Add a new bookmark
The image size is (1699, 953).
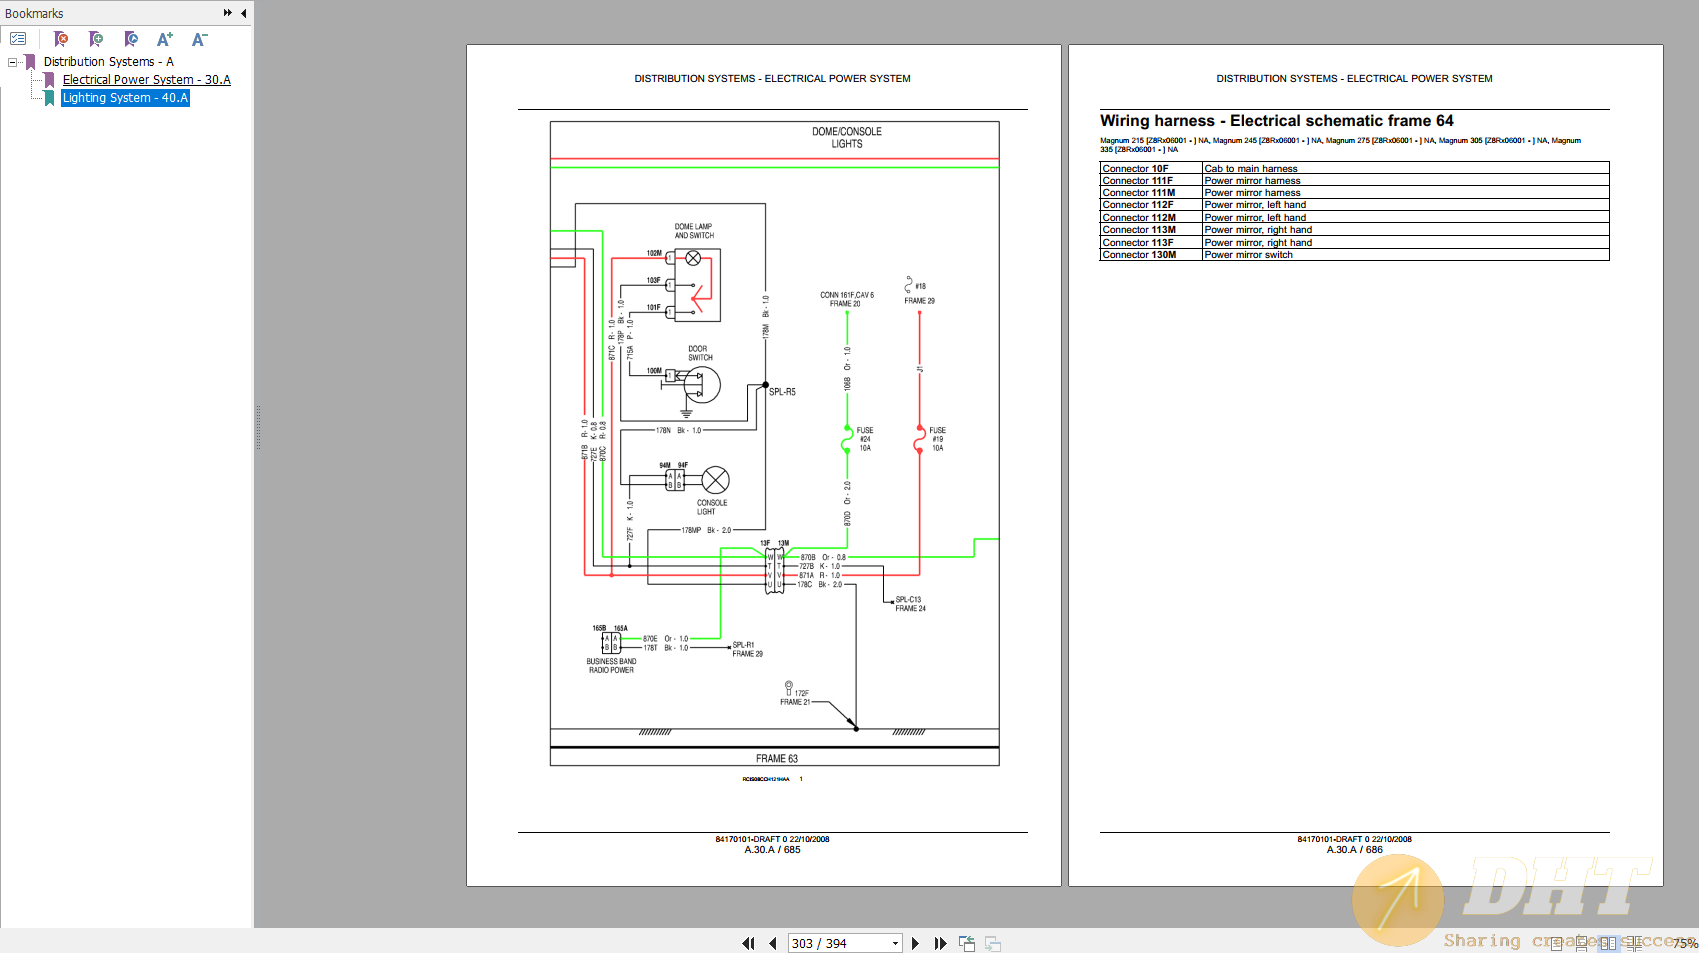pyautogui.click(x=96, y=38)
